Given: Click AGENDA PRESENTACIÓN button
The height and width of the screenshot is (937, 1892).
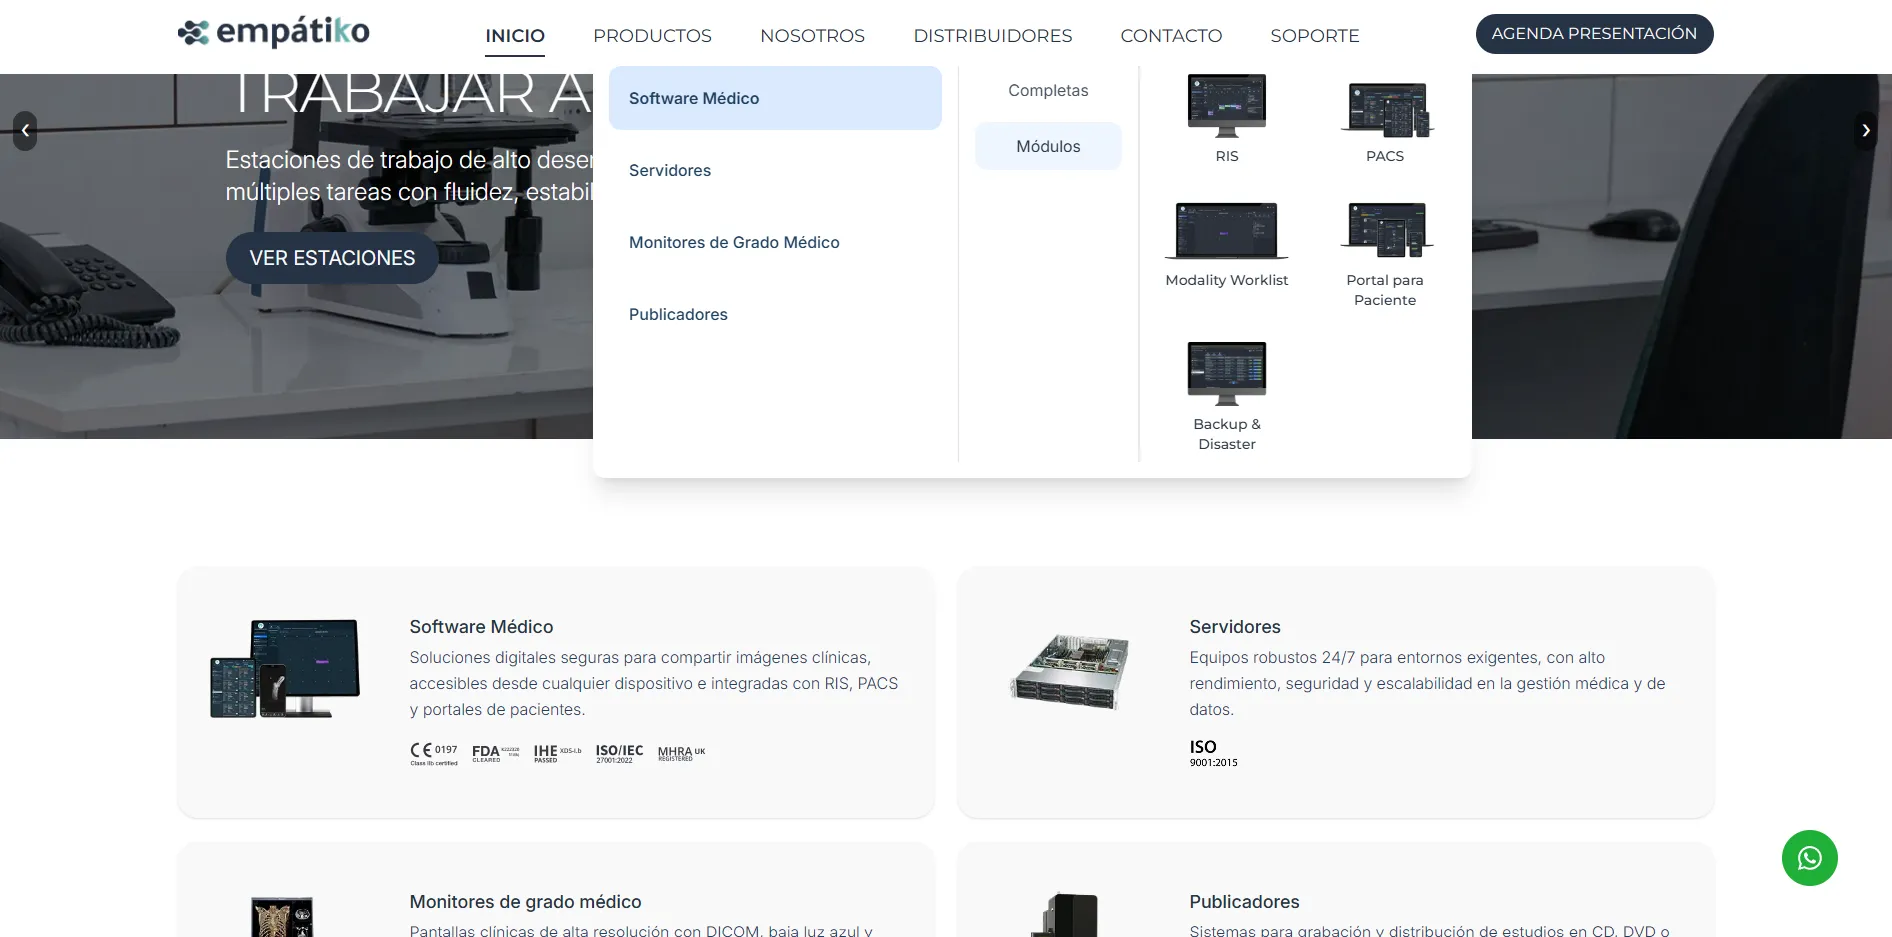Looking at the screenshot, I should coord(1594,34).
